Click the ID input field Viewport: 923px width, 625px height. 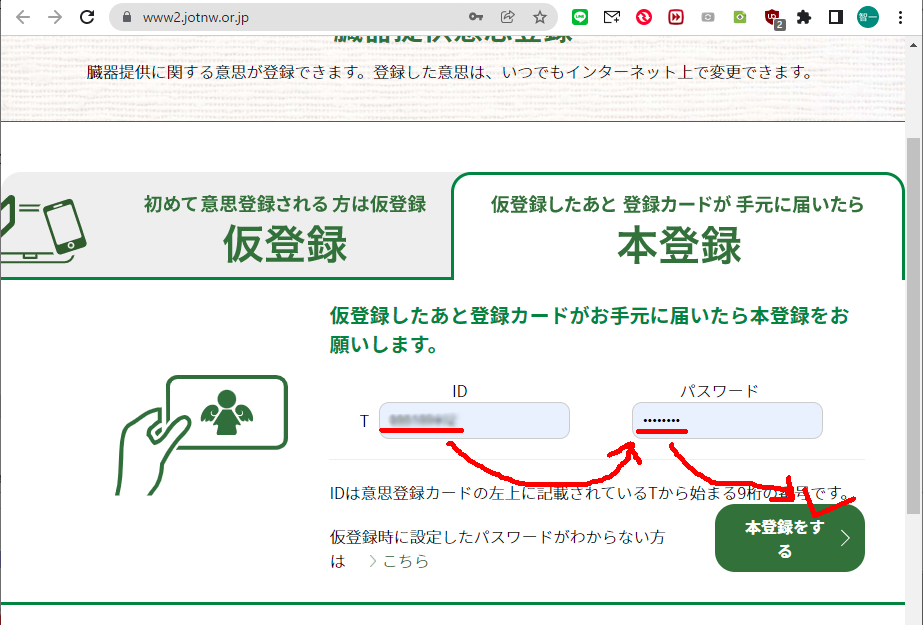tap(474, 421)
